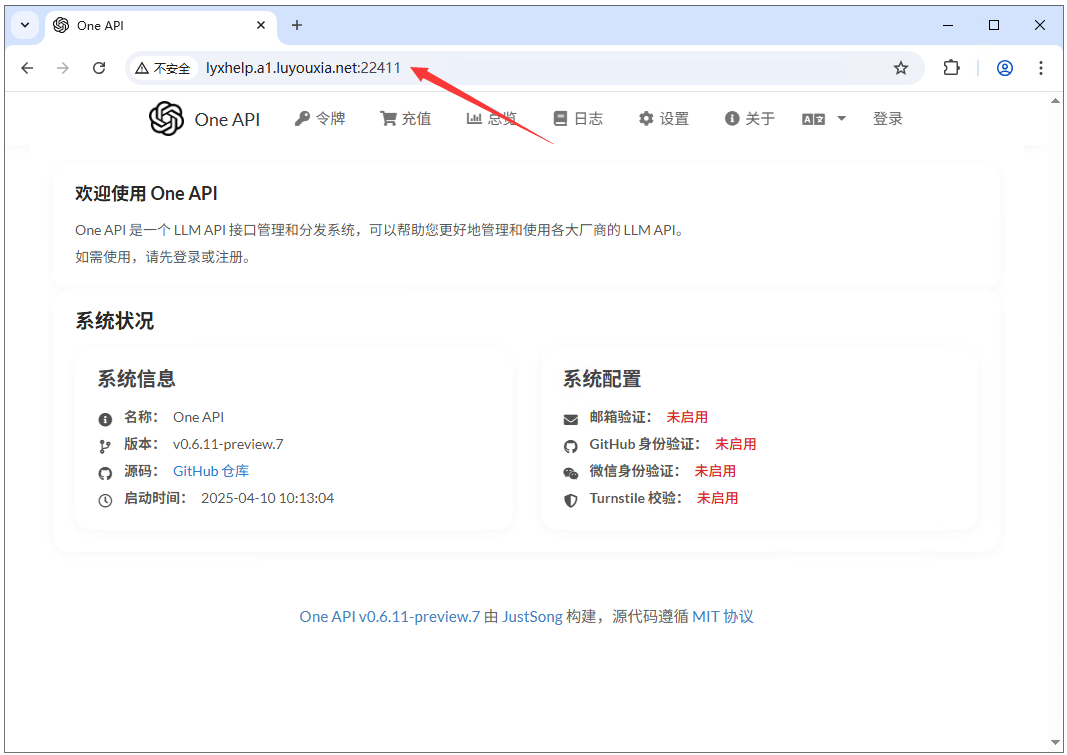Image resolution: width=1067 pixels, height=755 pixels.
Task: Open the 关于 about page
Action: coord(749,118)
